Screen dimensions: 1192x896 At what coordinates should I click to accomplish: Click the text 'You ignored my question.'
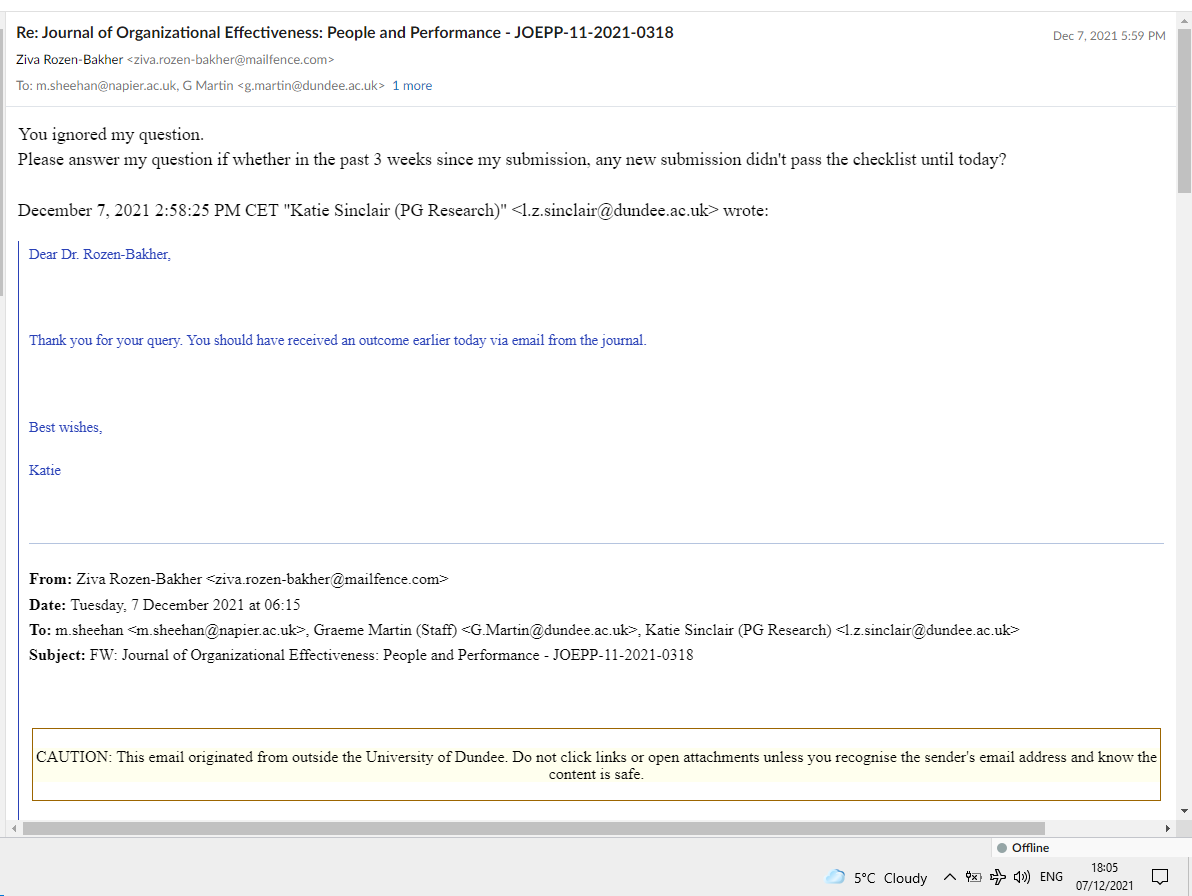111,135
